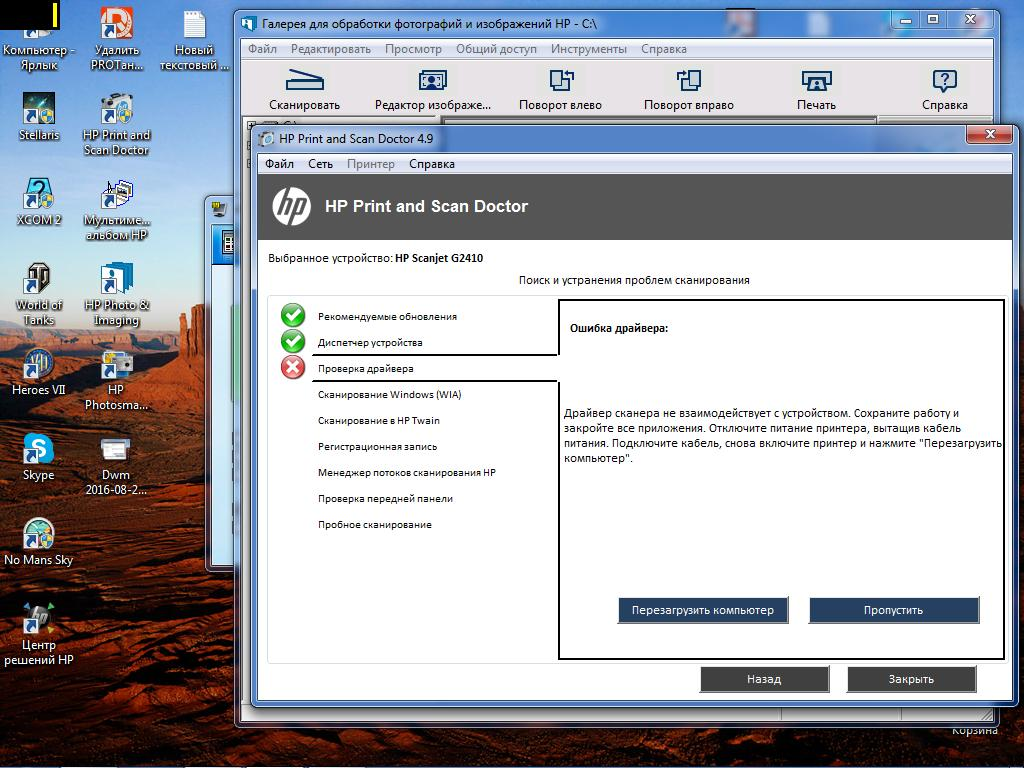Click the Печать printer icon in gallery

click(x=816, y=80)
